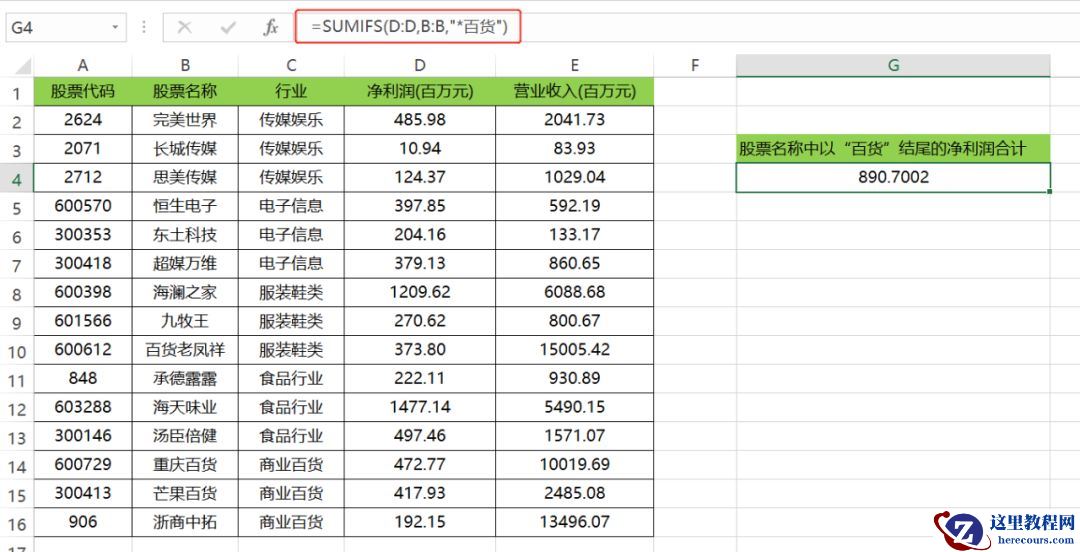Viewport: 1080px width, 552px height.
Task: Click 商业百货 cell in 重庆百货 row
Action: click(x=291, y=464)
